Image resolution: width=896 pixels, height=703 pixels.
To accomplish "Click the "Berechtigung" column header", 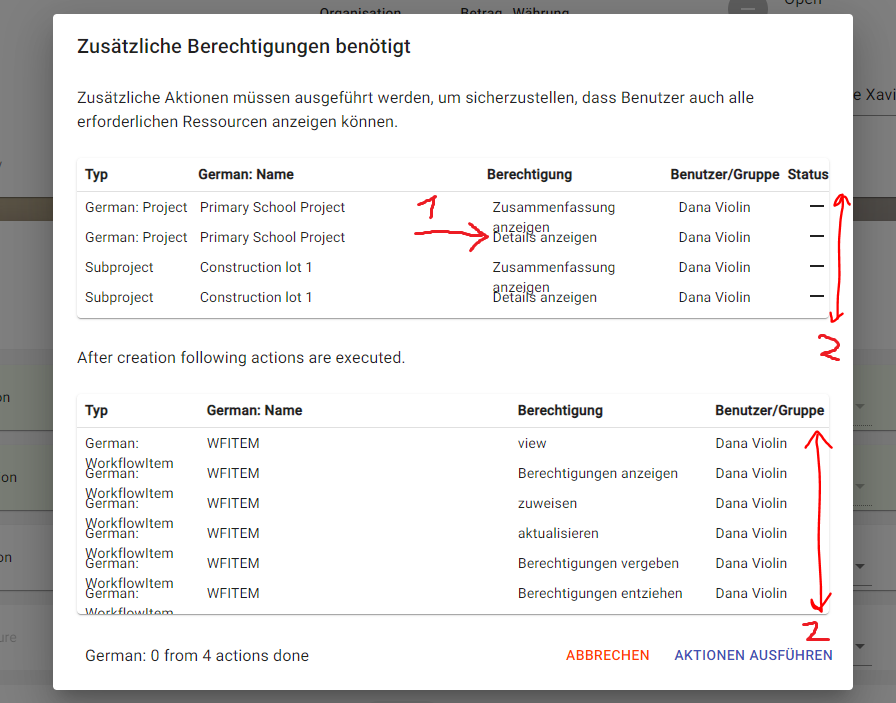I will point(529,174).
